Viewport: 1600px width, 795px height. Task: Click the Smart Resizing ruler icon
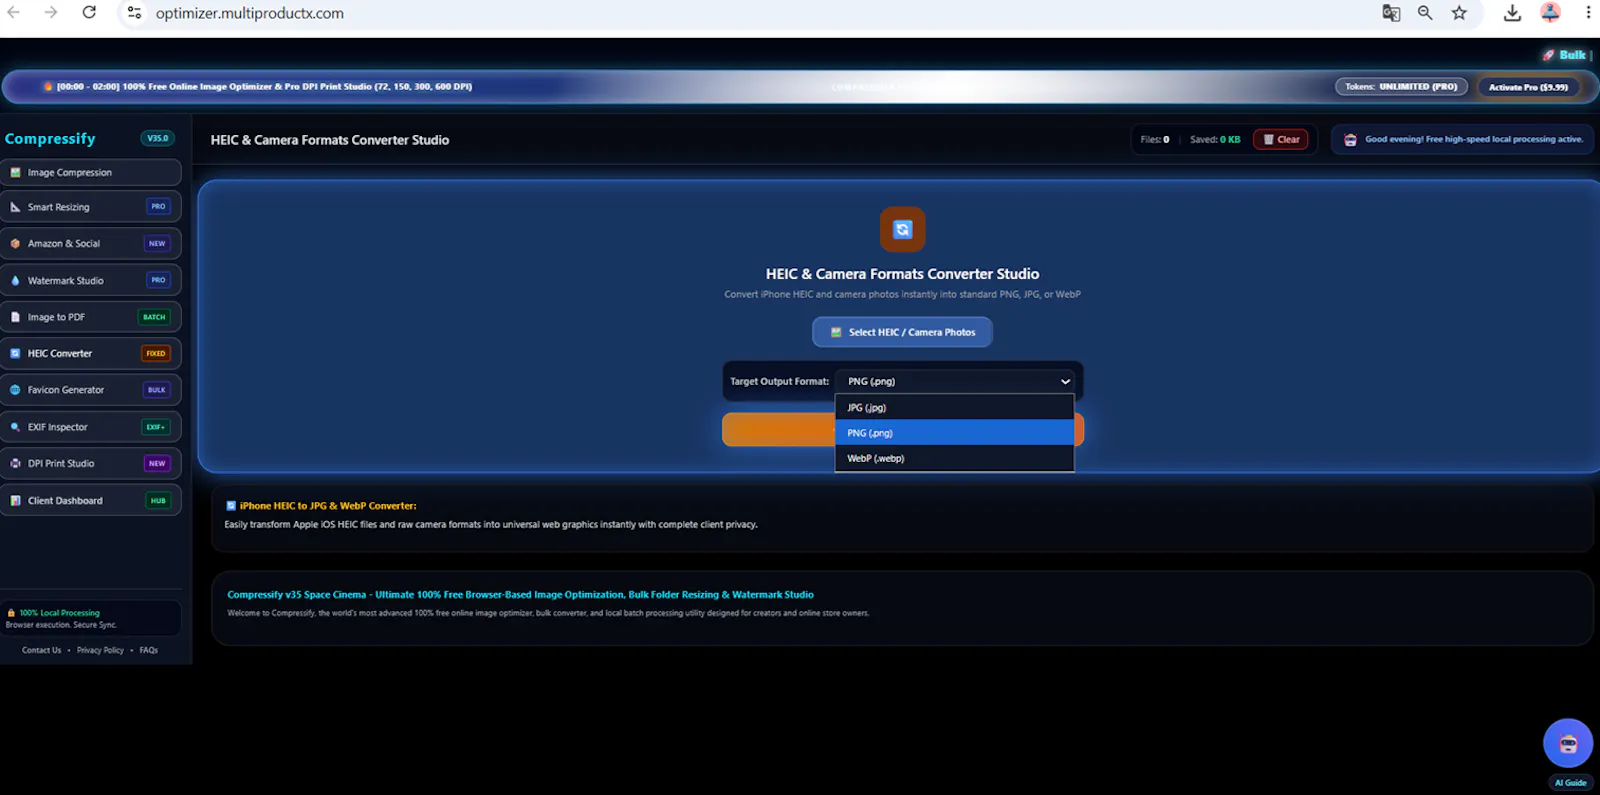pyautogui.click(x=15, y=207)
